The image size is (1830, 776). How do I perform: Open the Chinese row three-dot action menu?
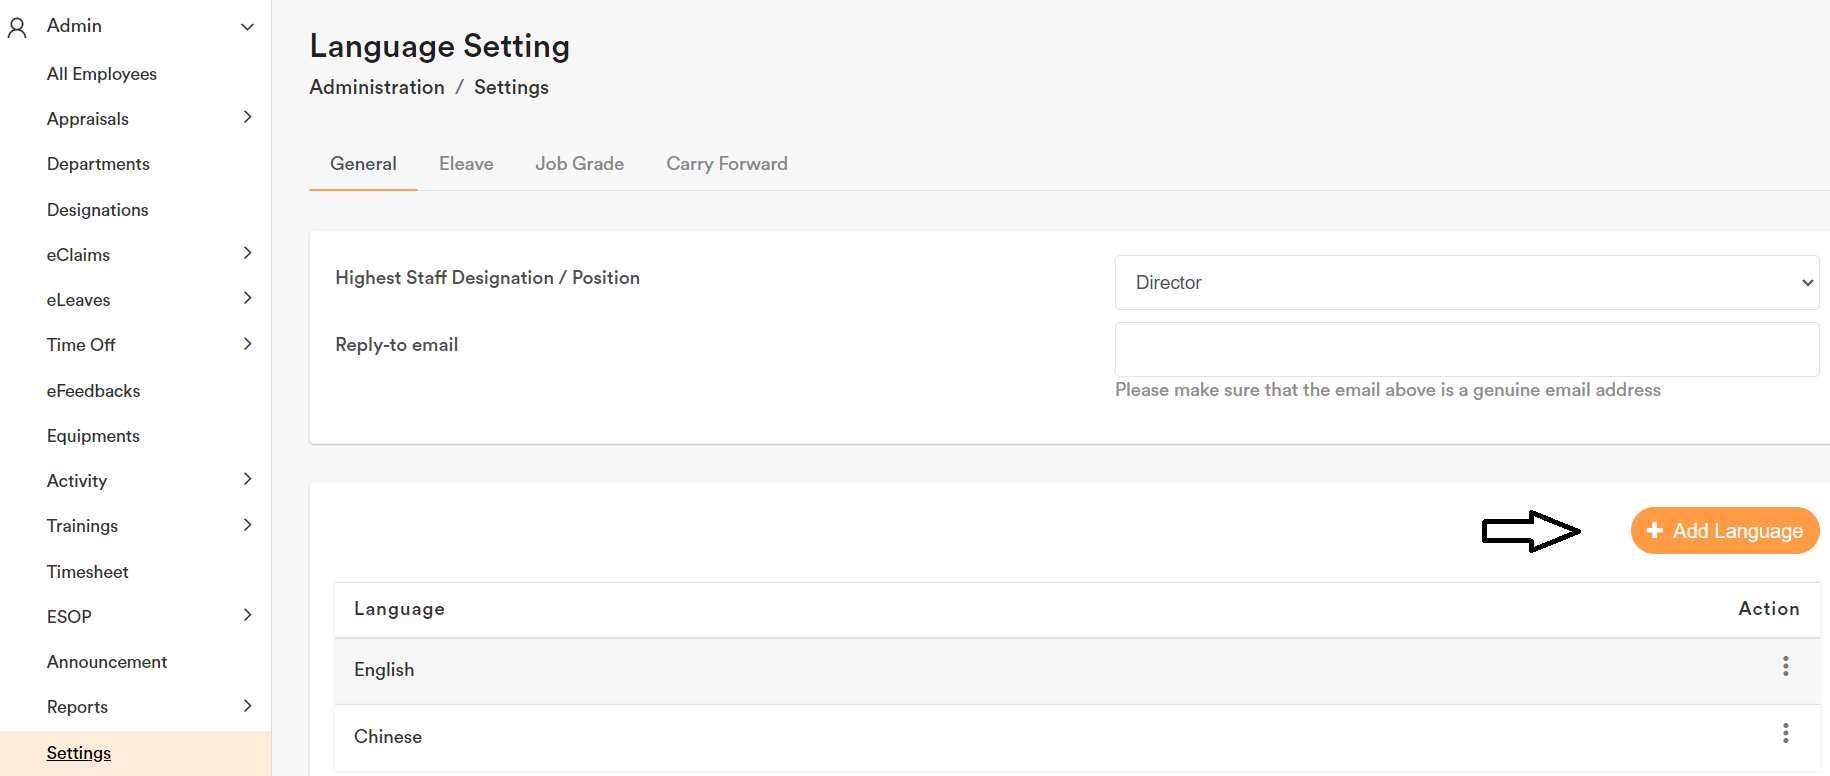click(1785, 734)
